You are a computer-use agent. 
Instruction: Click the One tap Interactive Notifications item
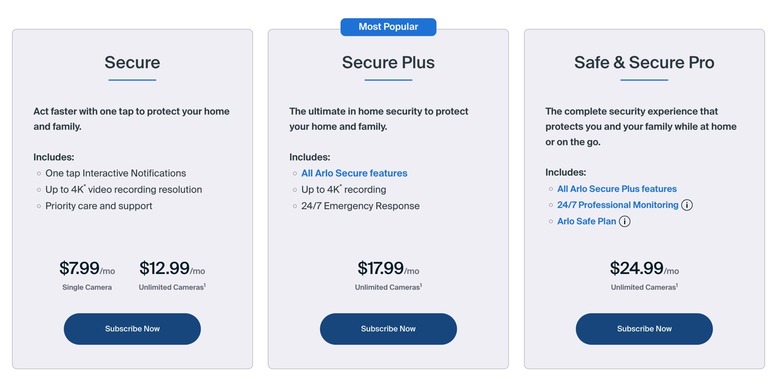(x=115, y=173)
